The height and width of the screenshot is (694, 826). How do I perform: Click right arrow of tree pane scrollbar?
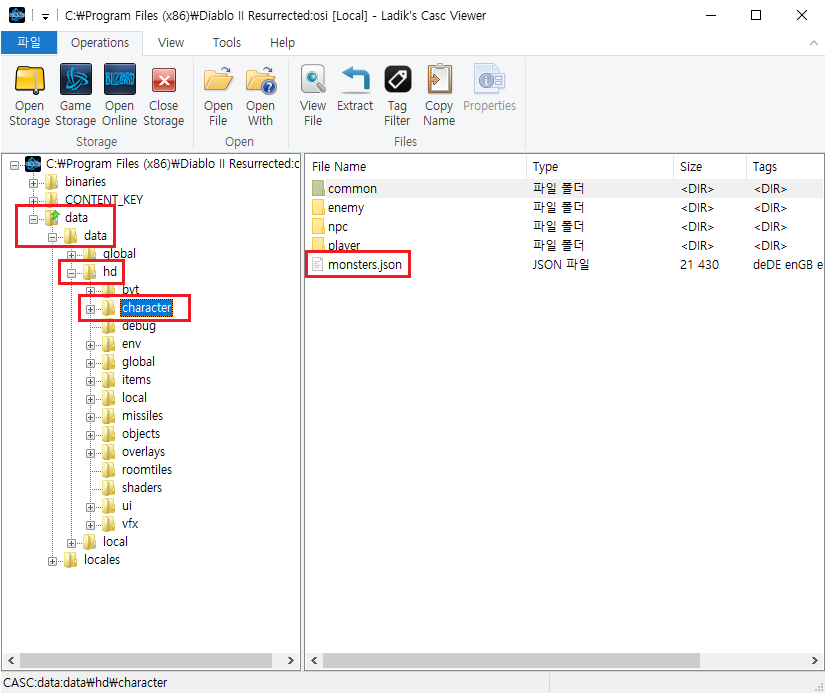point(290,660)
